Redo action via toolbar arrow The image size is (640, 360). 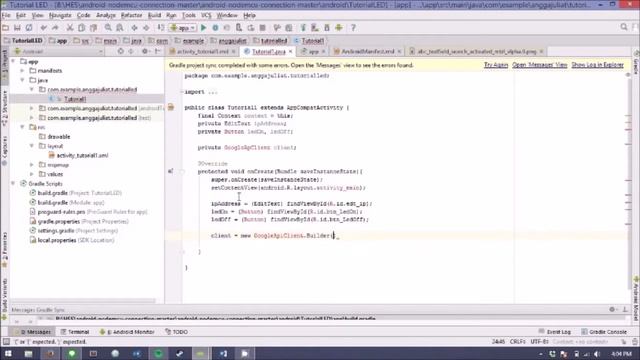pos(55,28)
